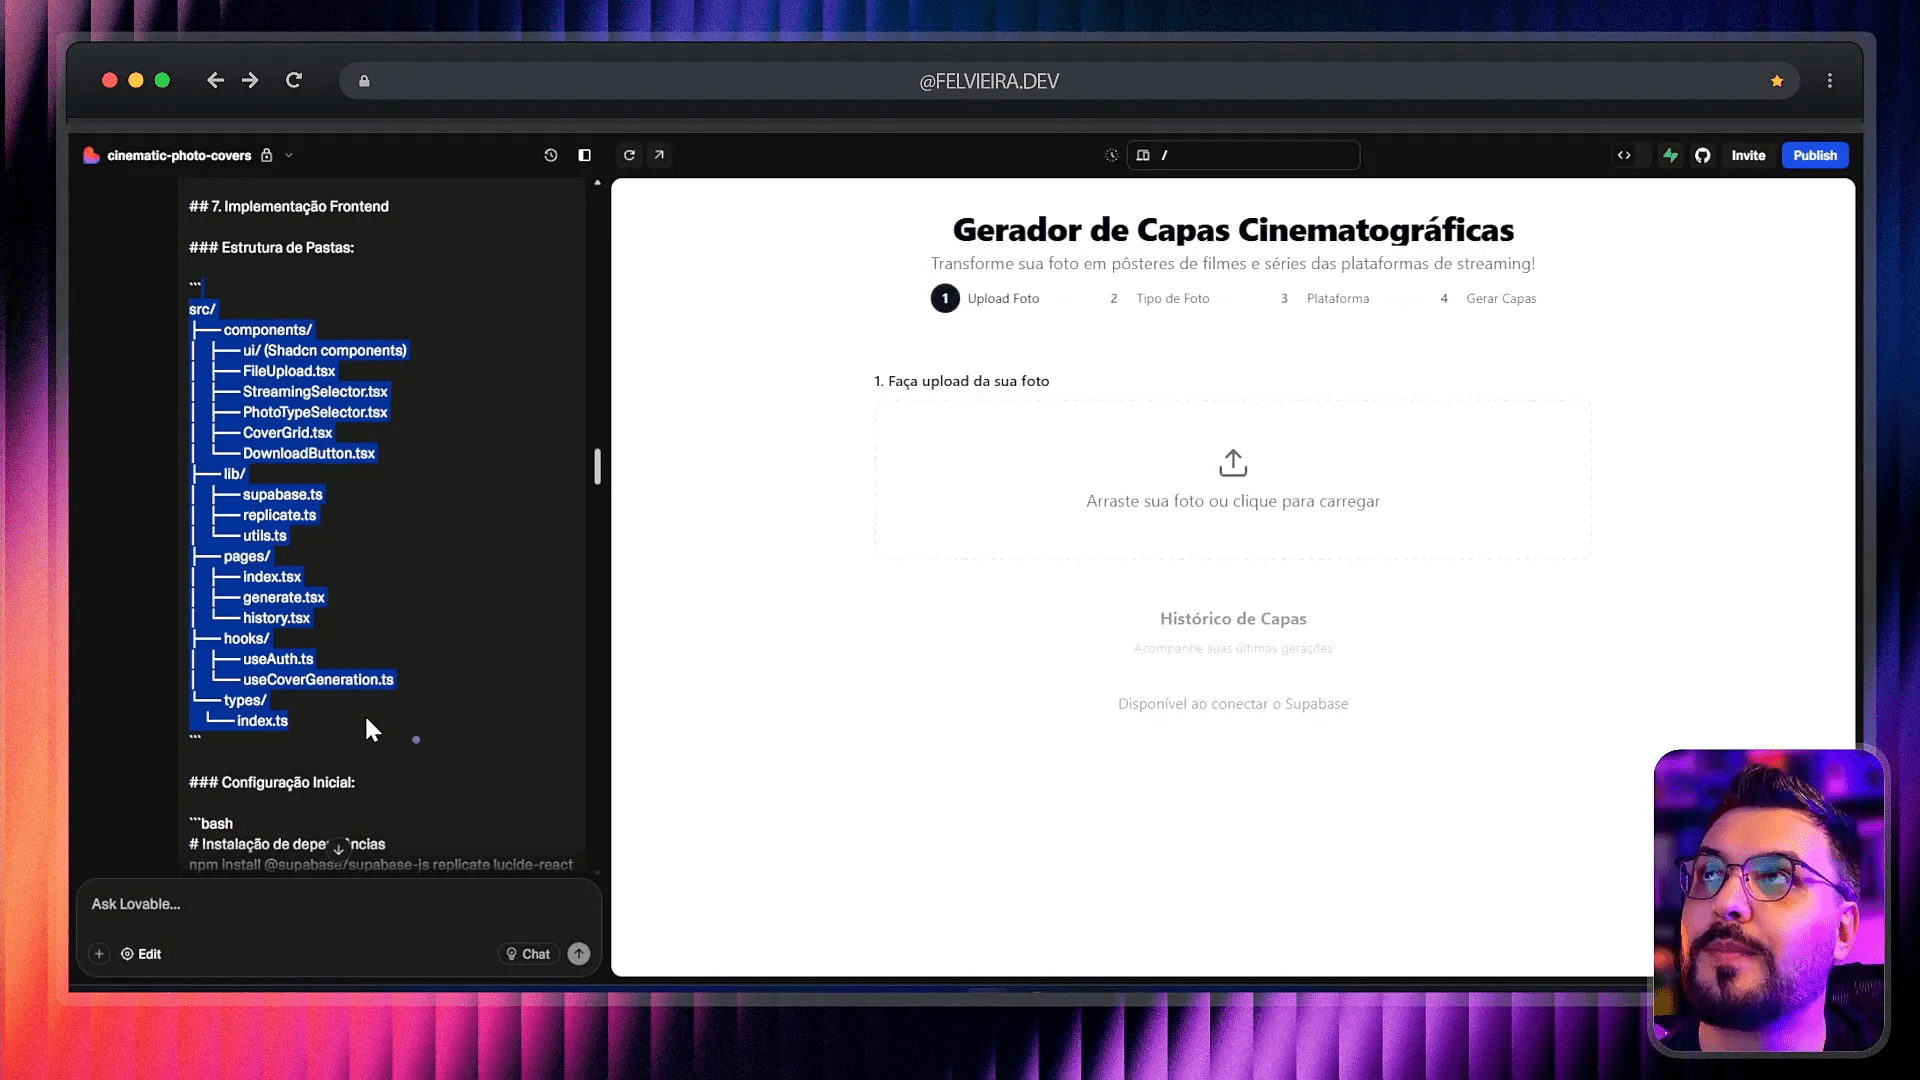Screen dimensions: 1920x1080
Task: Click the bookmark star in the address bar
Action: click(1777, 81)
